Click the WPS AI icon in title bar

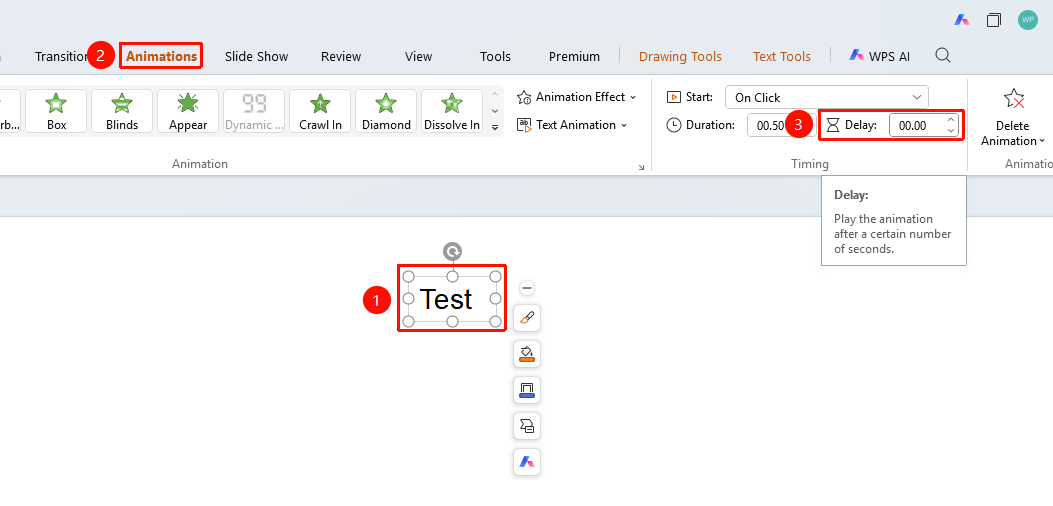[962, 19]
